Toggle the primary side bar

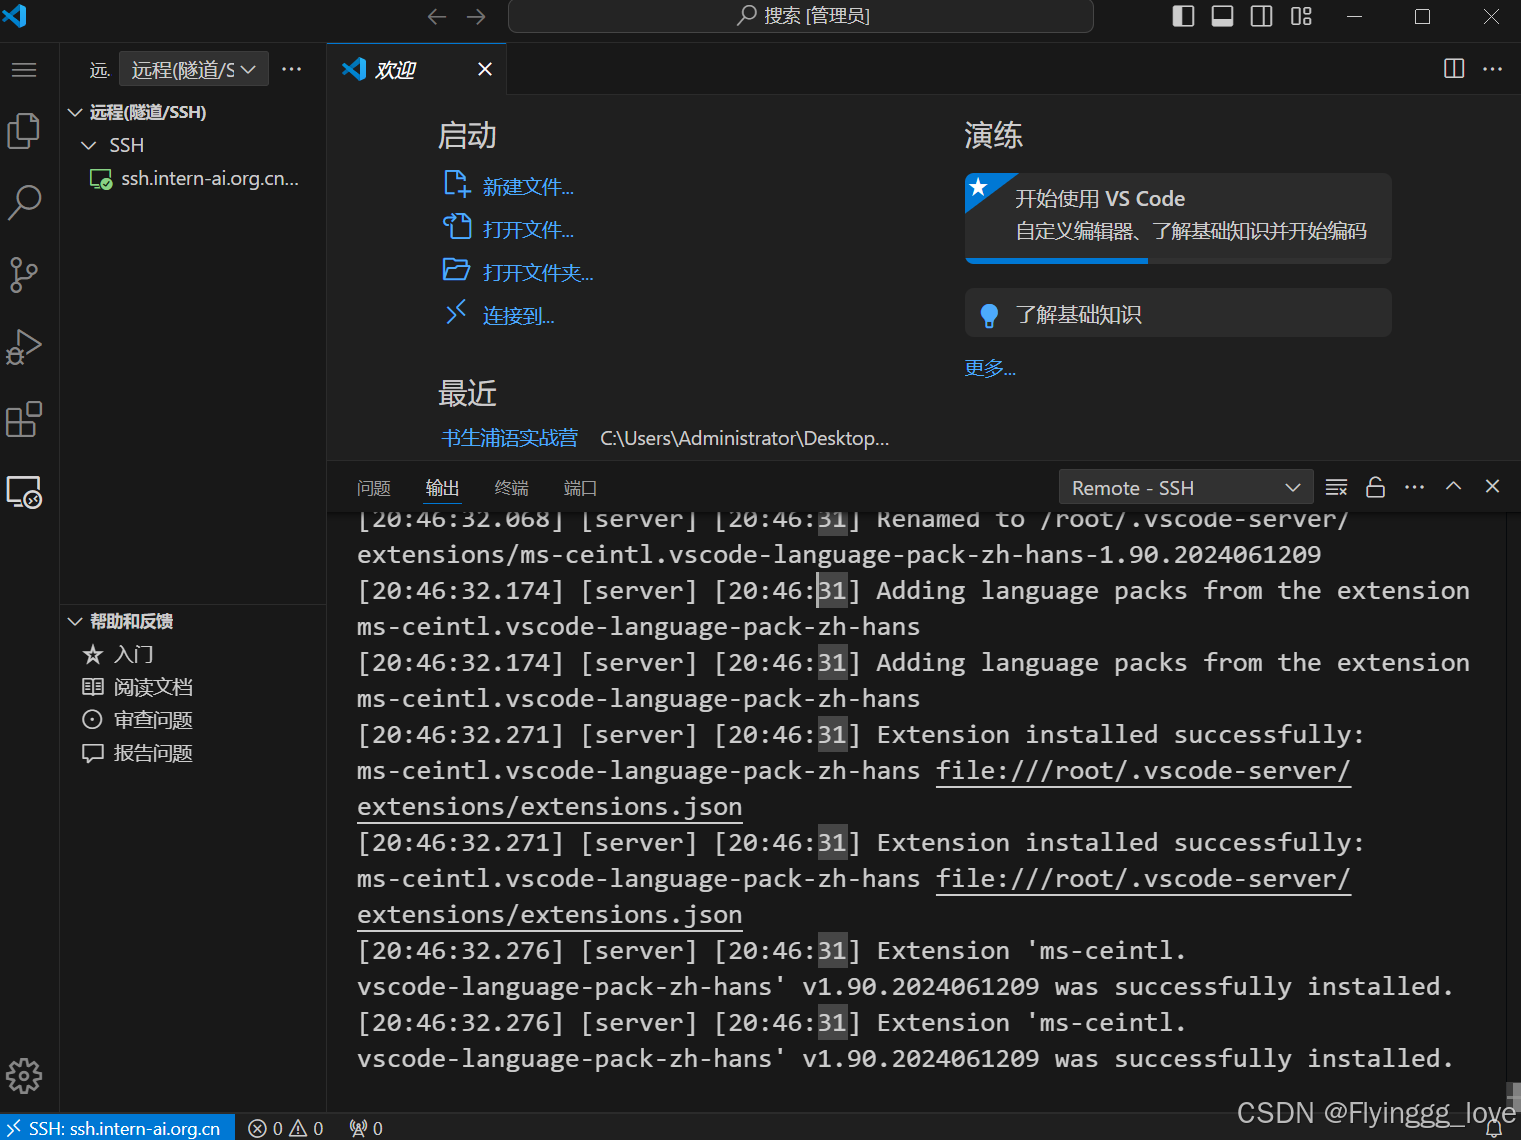click(x=1183, y=16)
